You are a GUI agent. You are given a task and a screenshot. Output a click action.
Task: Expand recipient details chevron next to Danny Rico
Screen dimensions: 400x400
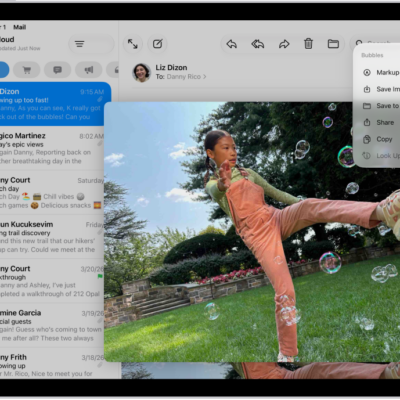pyautogui.click(x=205, y=77)
